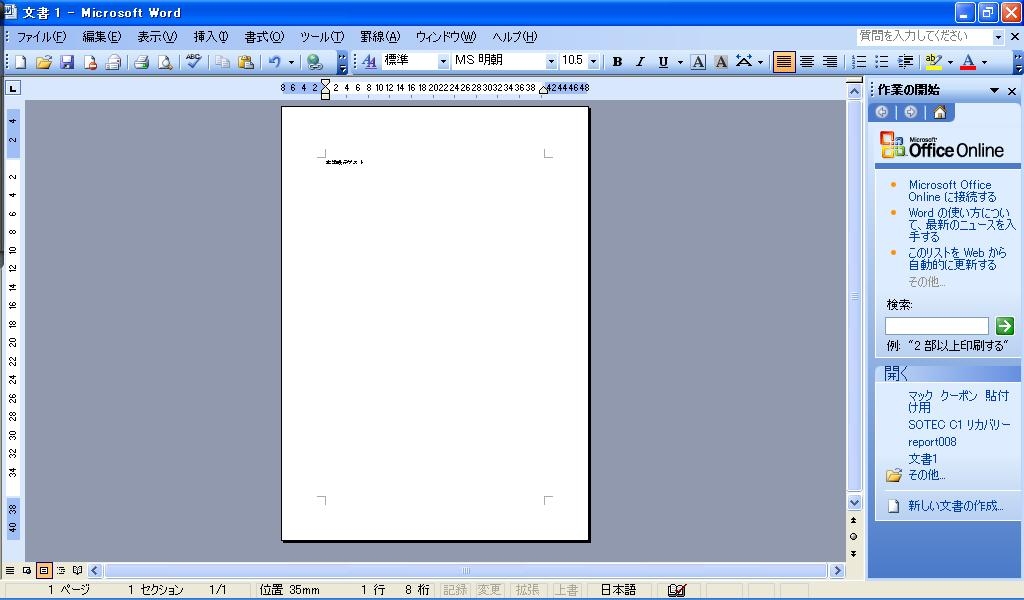This screenshot has width=1024, height=600.
Task: Expand undo history dropdown arrow
Action: tap(291, 62)
